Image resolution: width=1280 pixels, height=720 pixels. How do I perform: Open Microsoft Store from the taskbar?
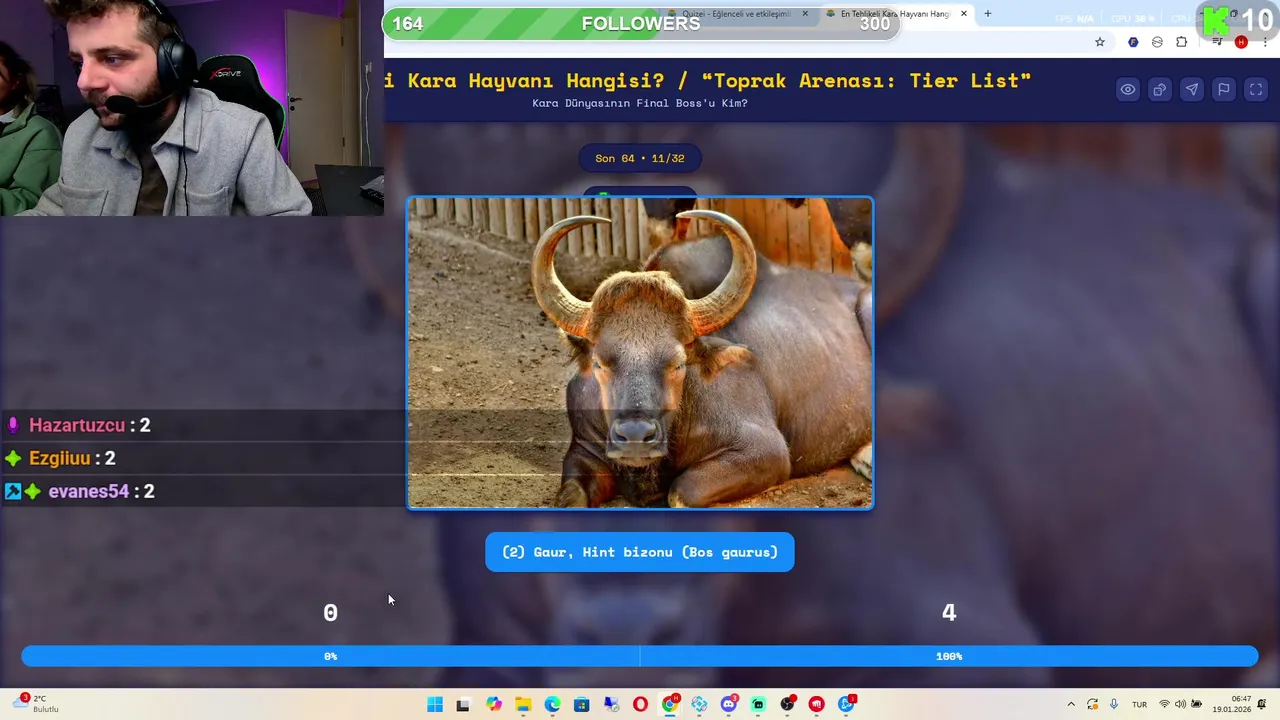pos(581,705)
